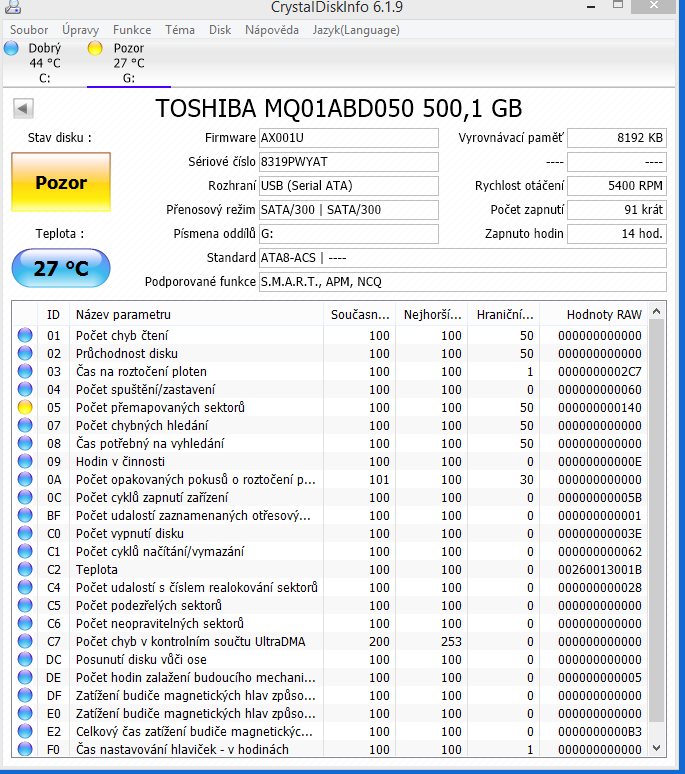
Task: Click RAW value 00260013001B
Action: pyautogui.click(x=600, y=570)
